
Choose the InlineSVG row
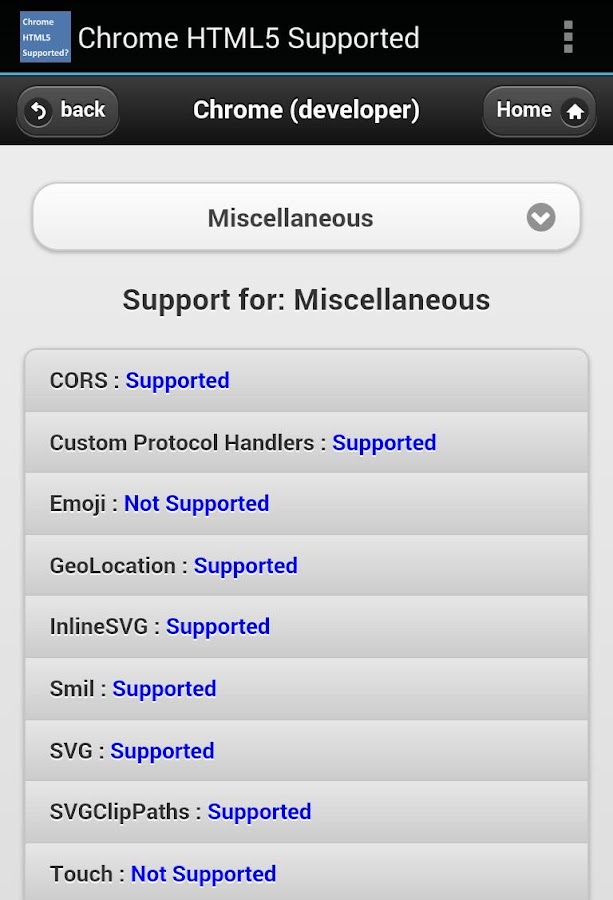306,627
